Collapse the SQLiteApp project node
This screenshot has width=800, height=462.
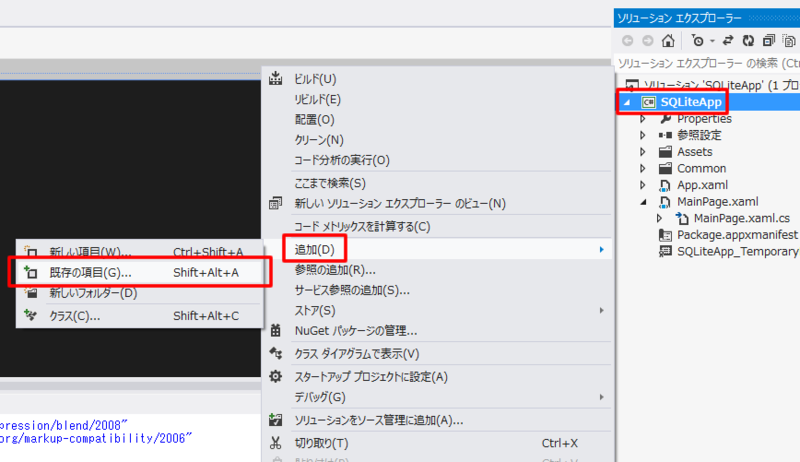coord(628,102)
